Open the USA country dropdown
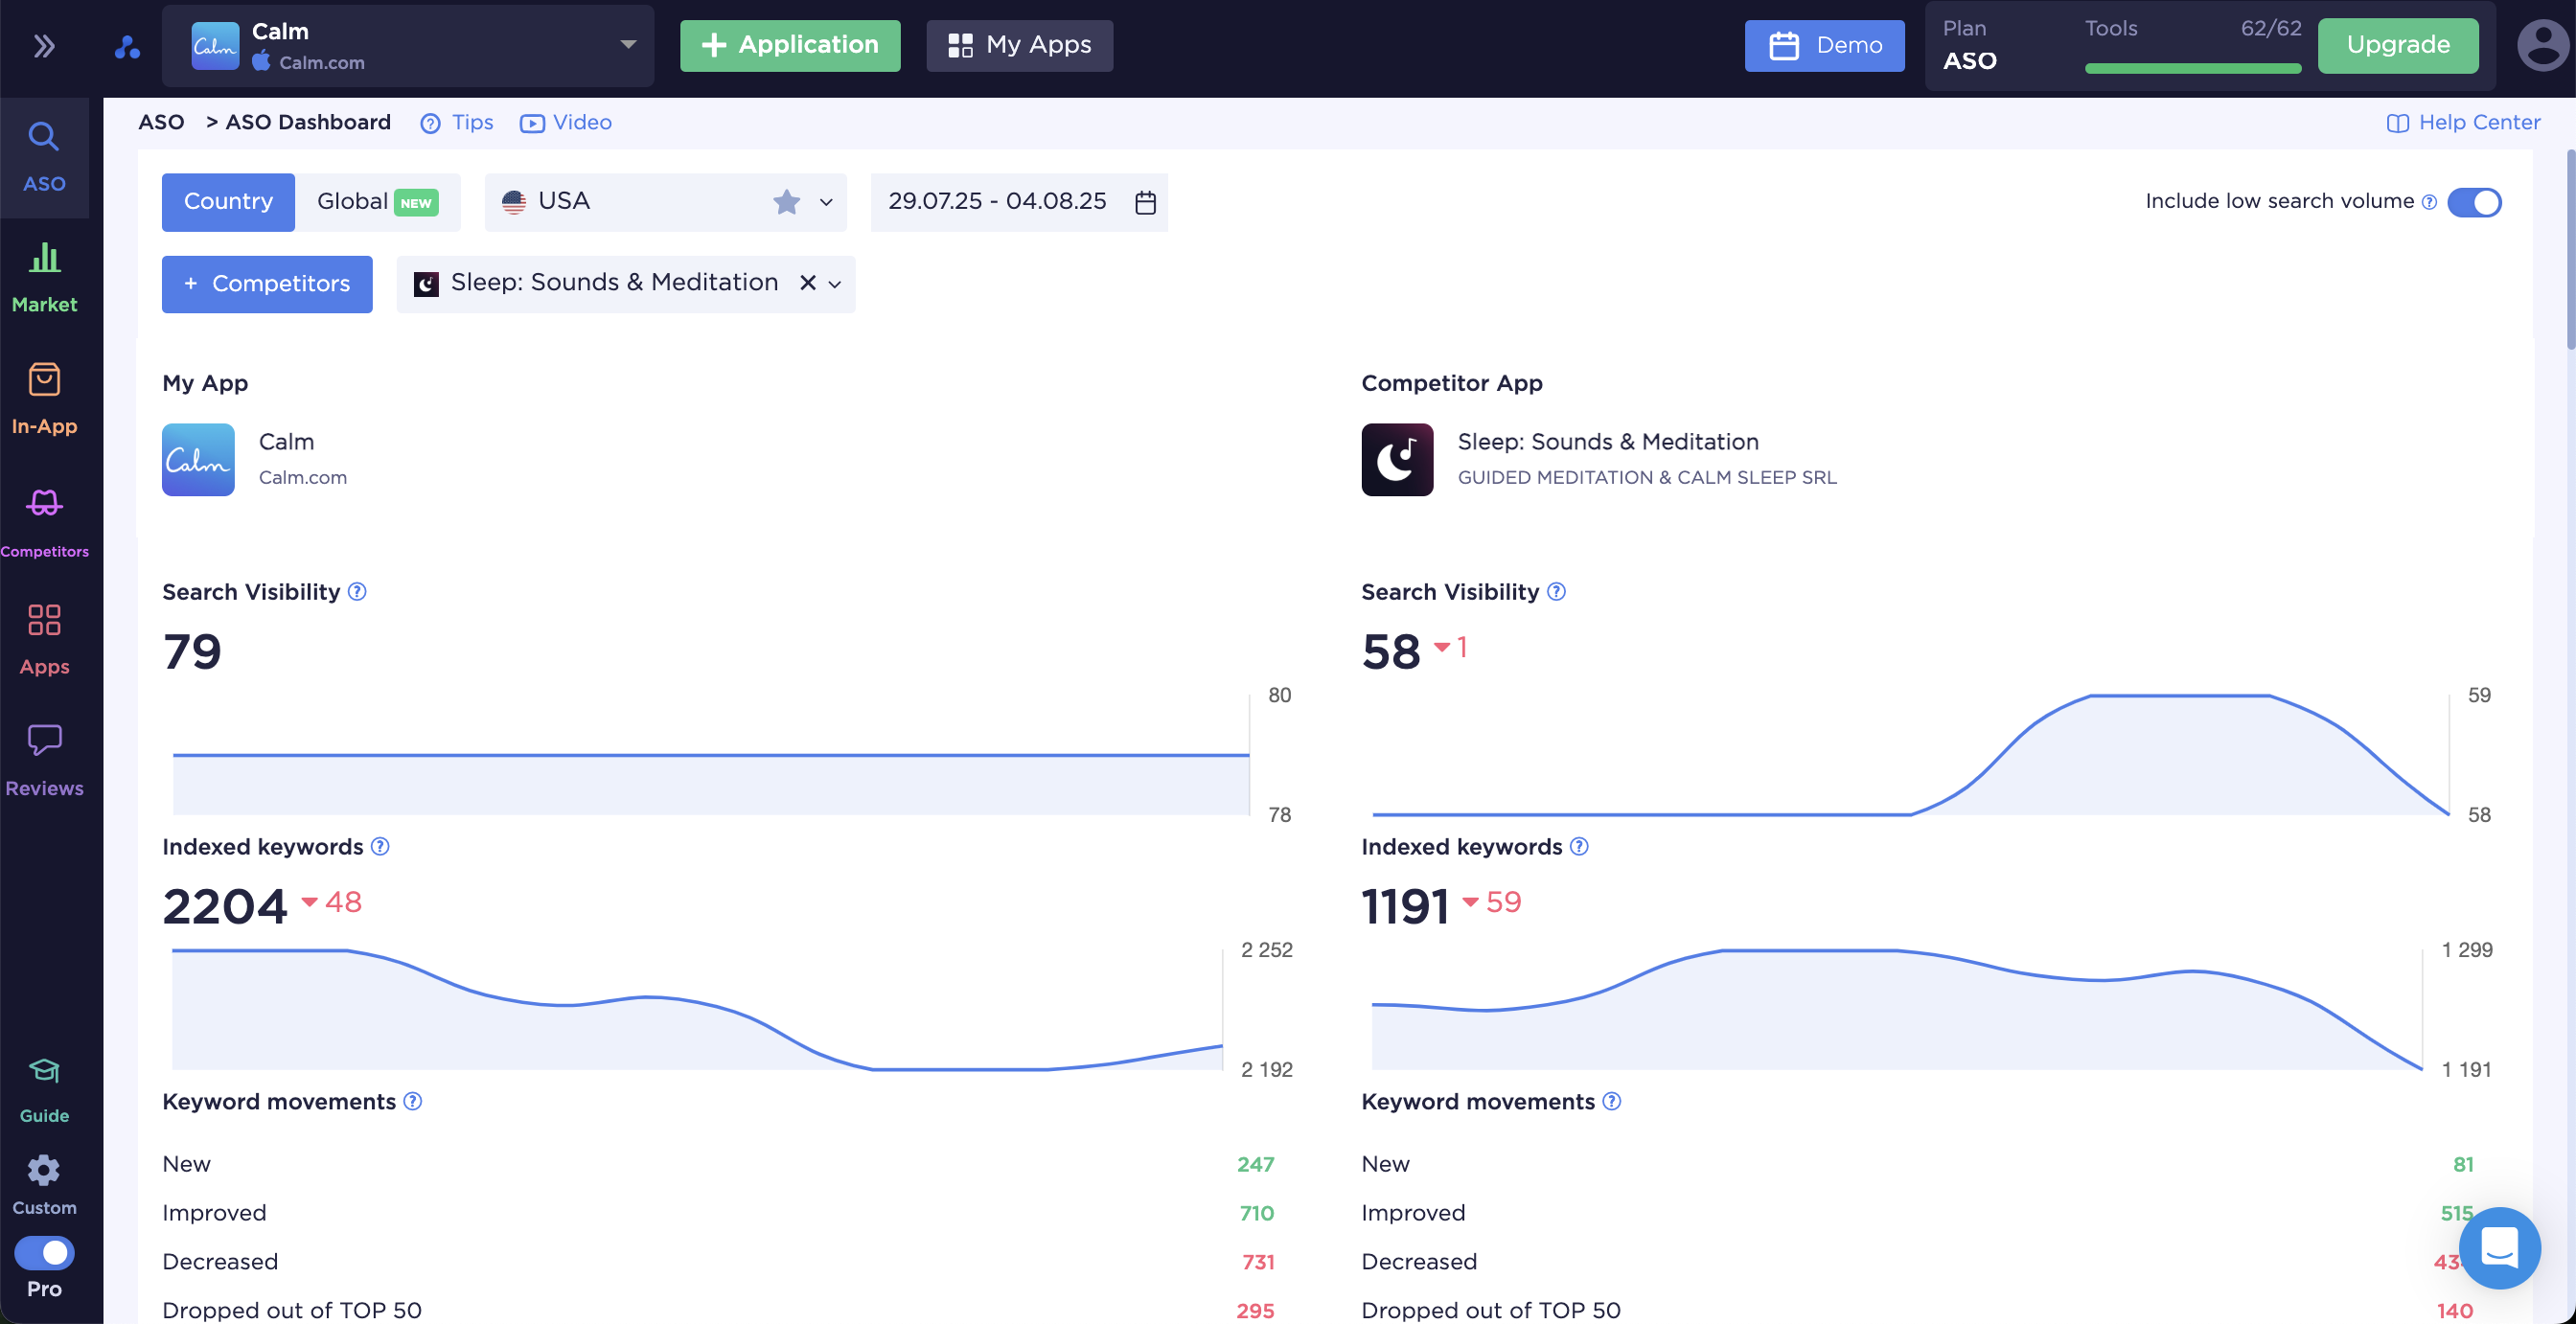2576x1324 pixels. [665, 202]
